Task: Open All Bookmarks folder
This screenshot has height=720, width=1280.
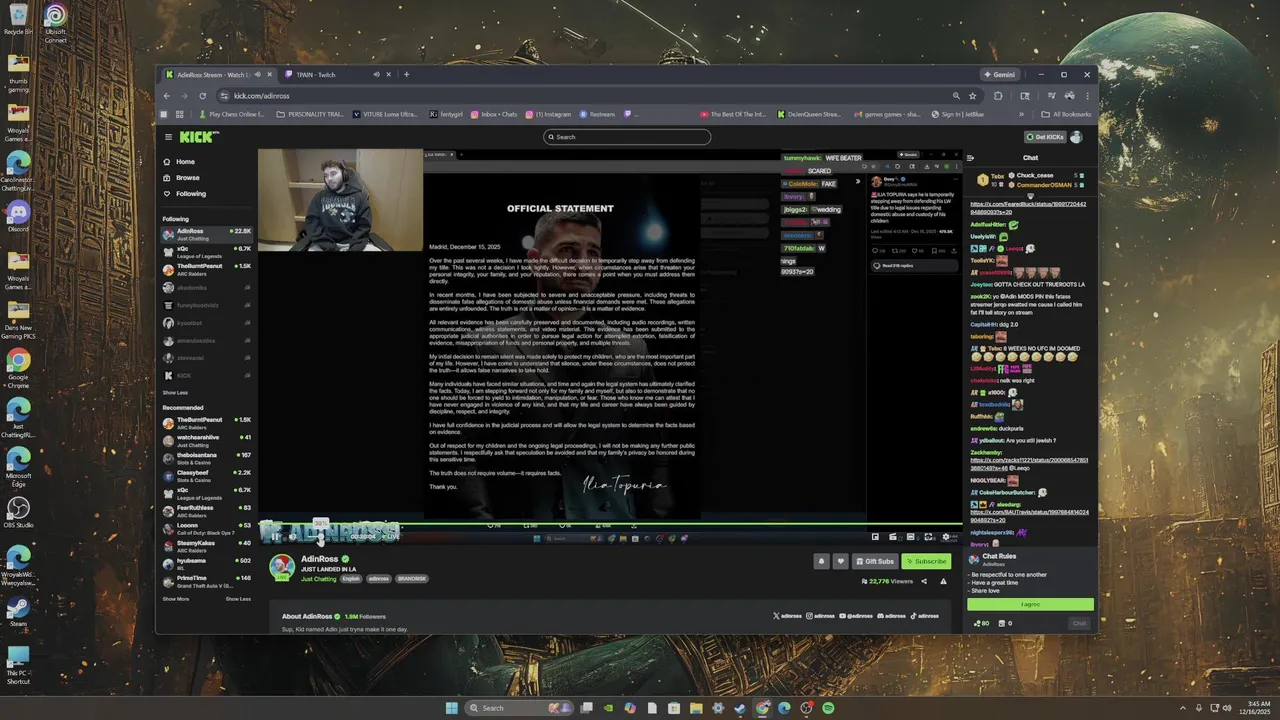Action: tap(1066, 114)
